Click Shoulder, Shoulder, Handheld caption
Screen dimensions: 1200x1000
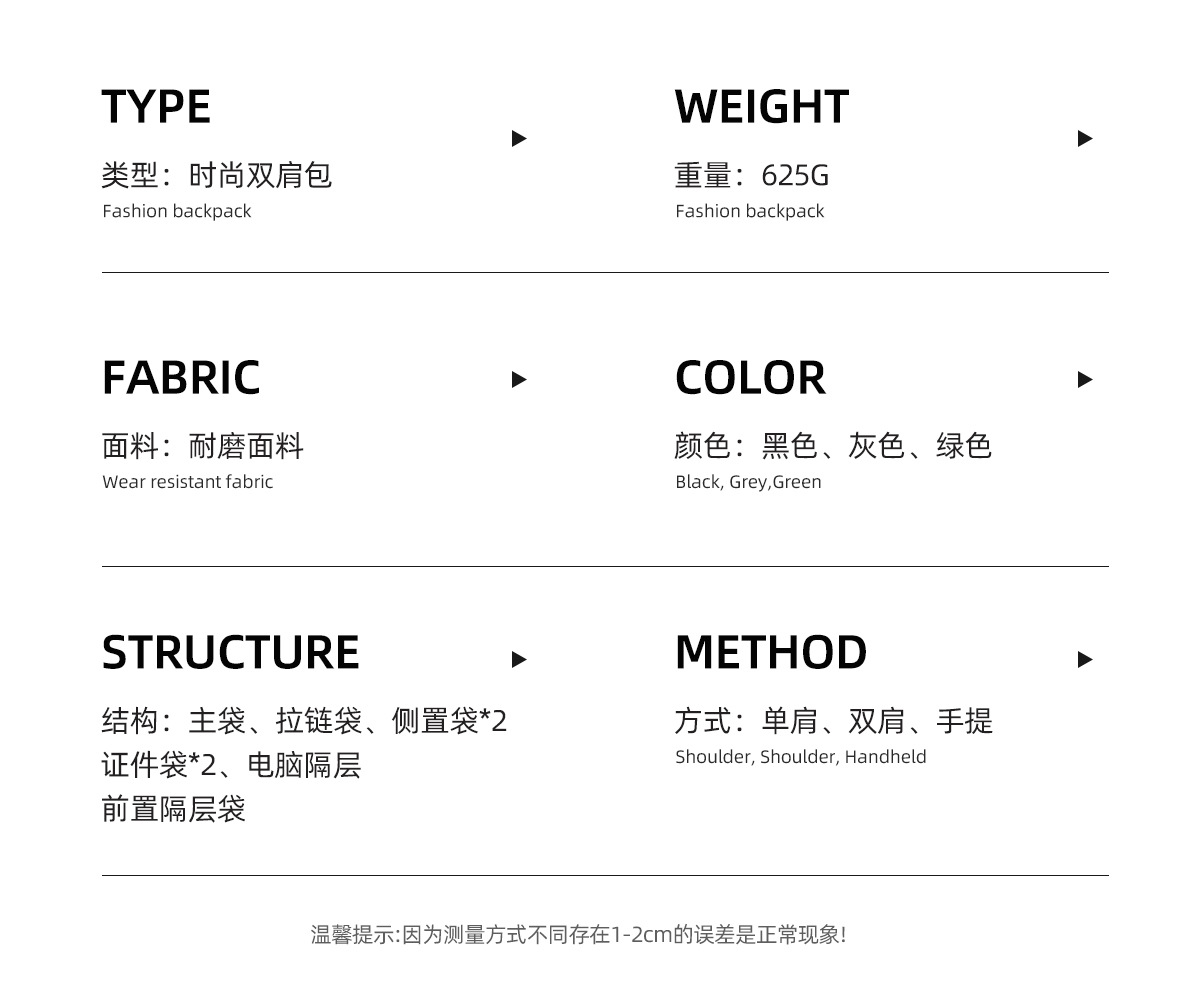[x=800, y=757]
